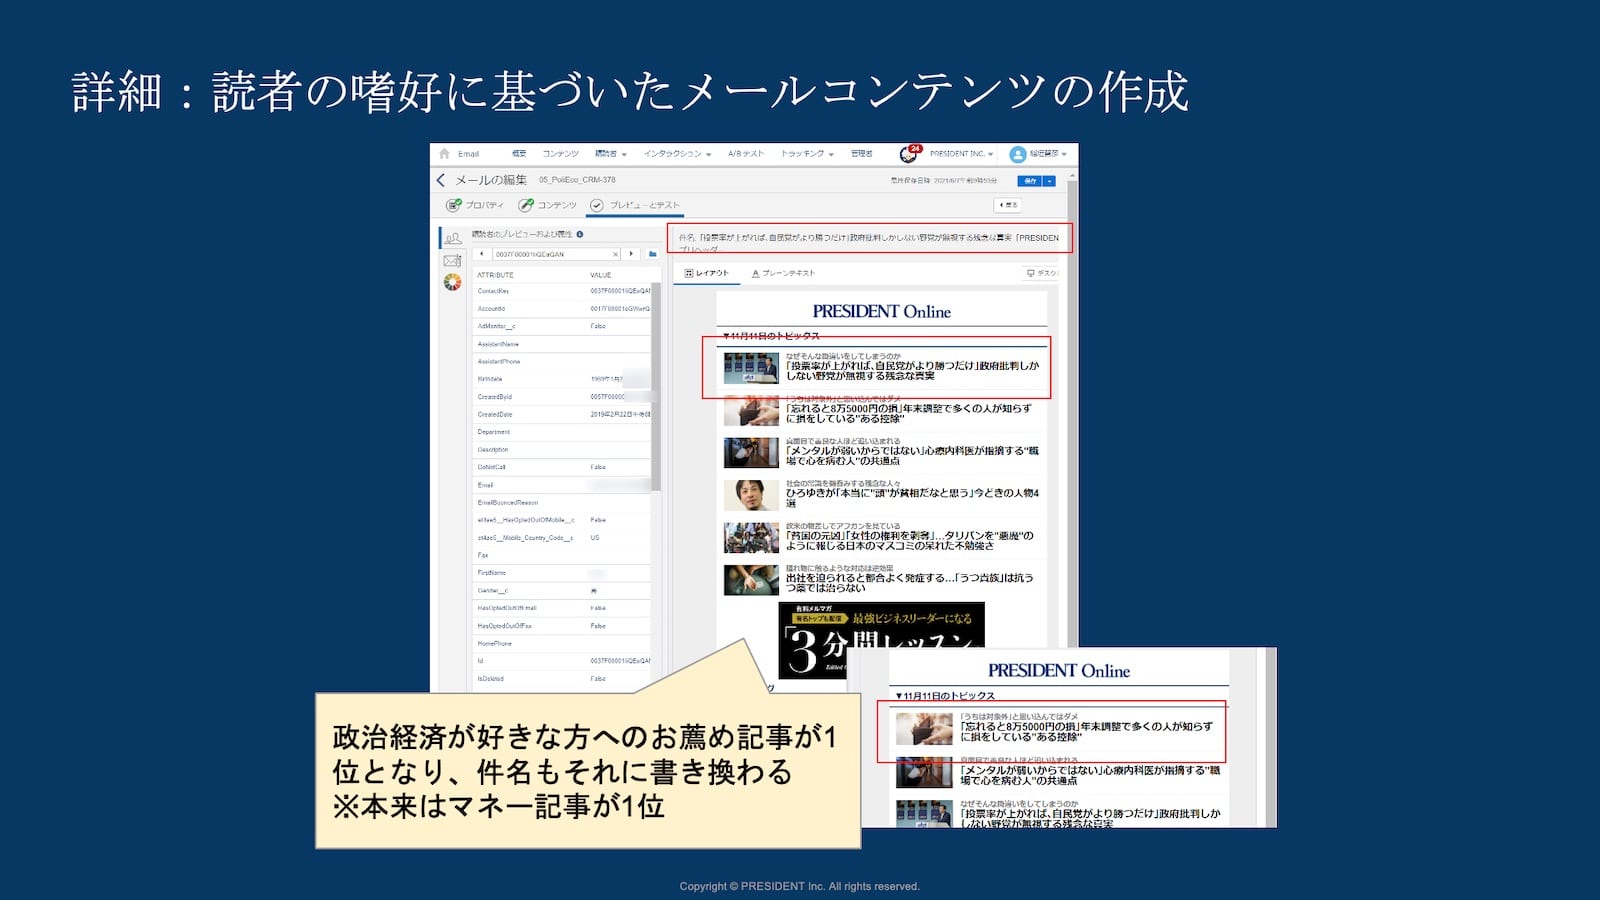The image size is (1600, 900).
Task: Clear the subscriber ID field with the X
Action: click(615, 254)
